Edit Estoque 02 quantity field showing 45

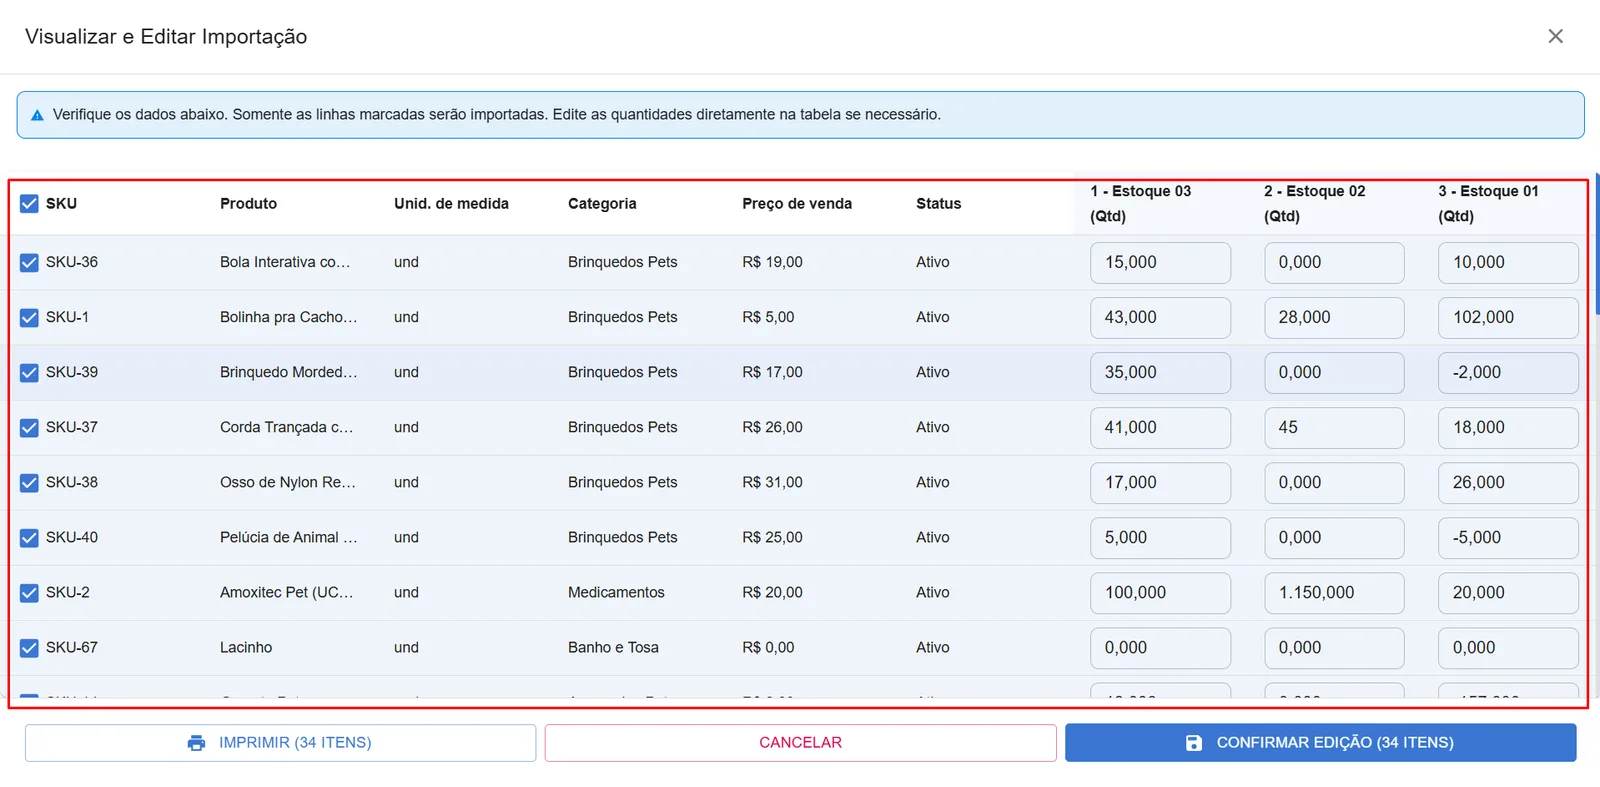(1334, 428)
